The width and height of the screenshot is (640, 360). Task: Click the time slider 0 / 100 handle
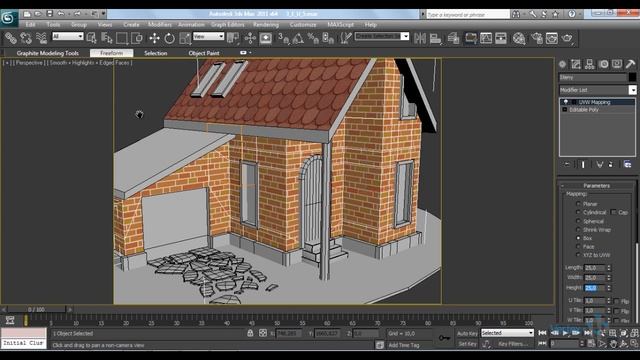tap(36, 309)
